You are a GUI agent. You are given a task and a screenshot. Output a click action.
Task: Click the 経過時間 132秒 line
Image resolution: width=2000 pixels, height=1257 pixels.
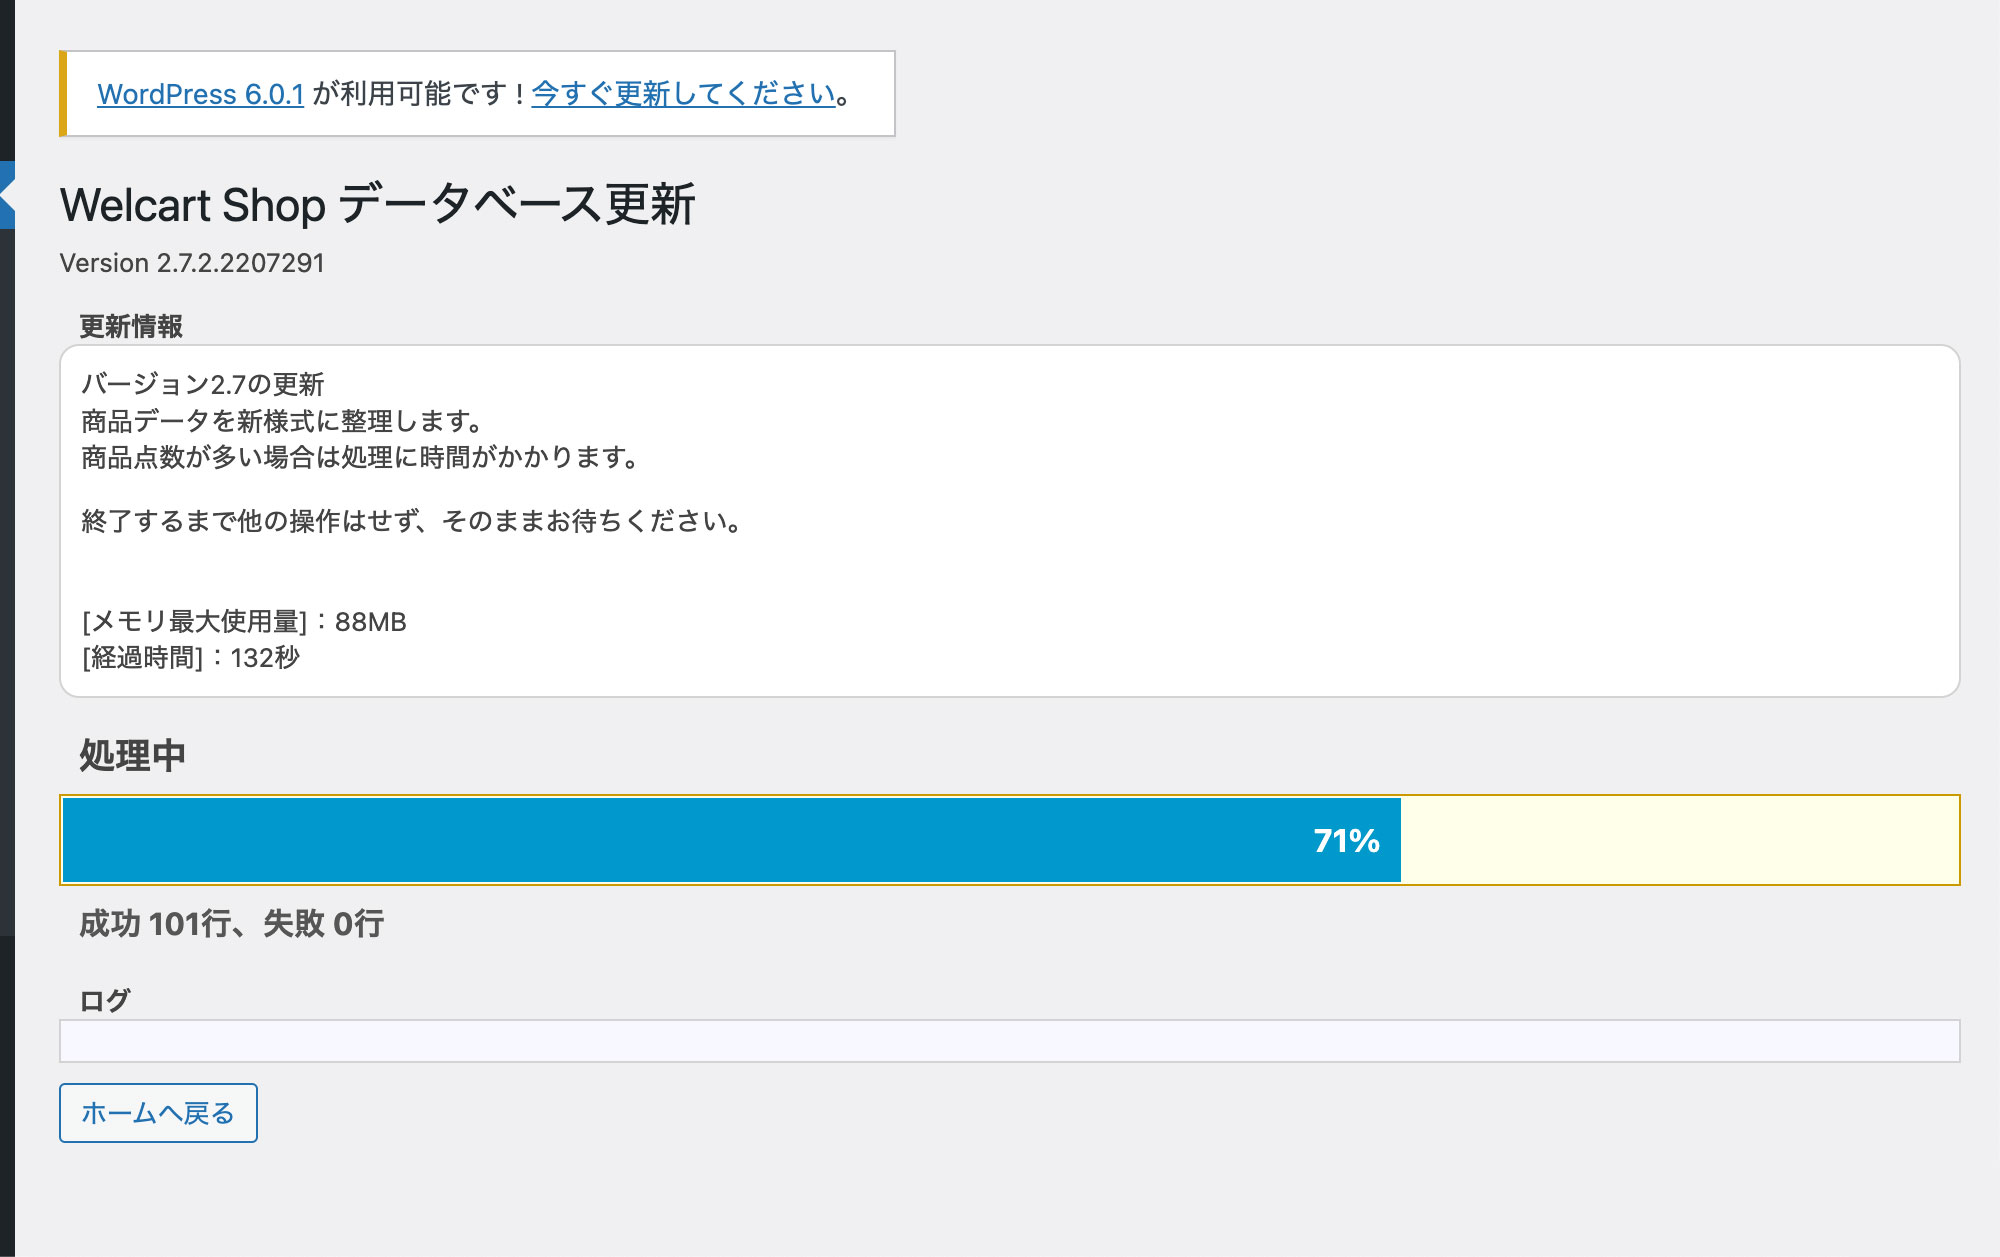190,657
